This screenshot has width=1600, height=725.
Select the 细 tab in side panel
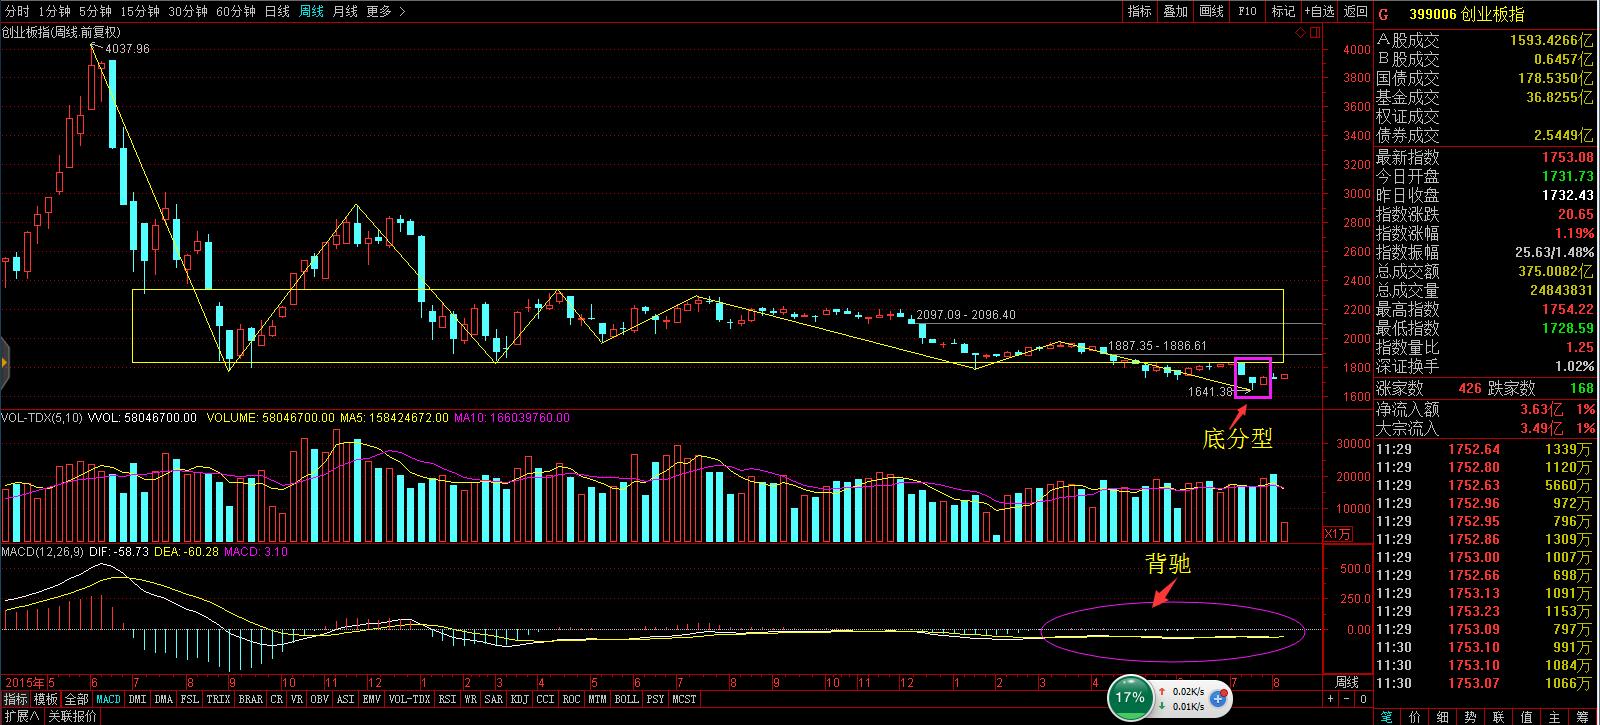click(x=1442, y=717)
